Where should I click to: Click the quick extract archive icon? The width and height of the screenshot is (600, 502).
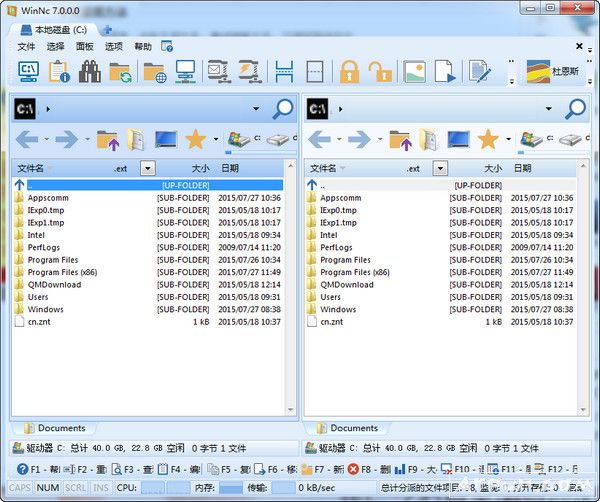[250, 72]
